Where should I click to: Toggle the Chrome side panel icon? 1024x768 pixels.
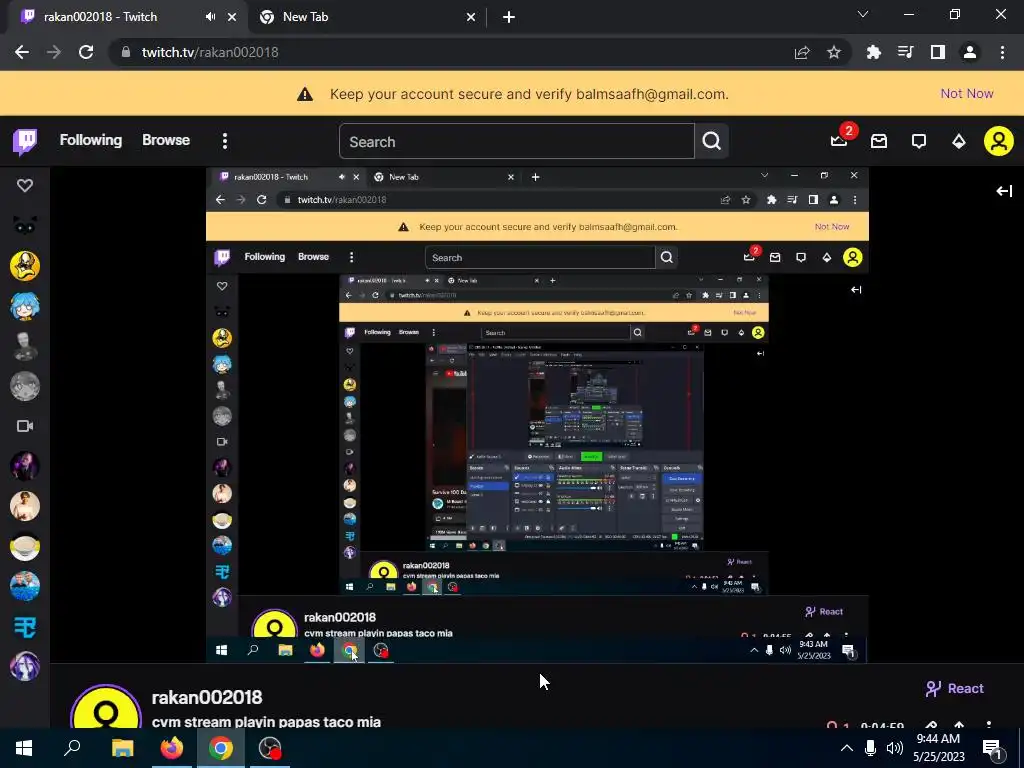click(938, 52)
